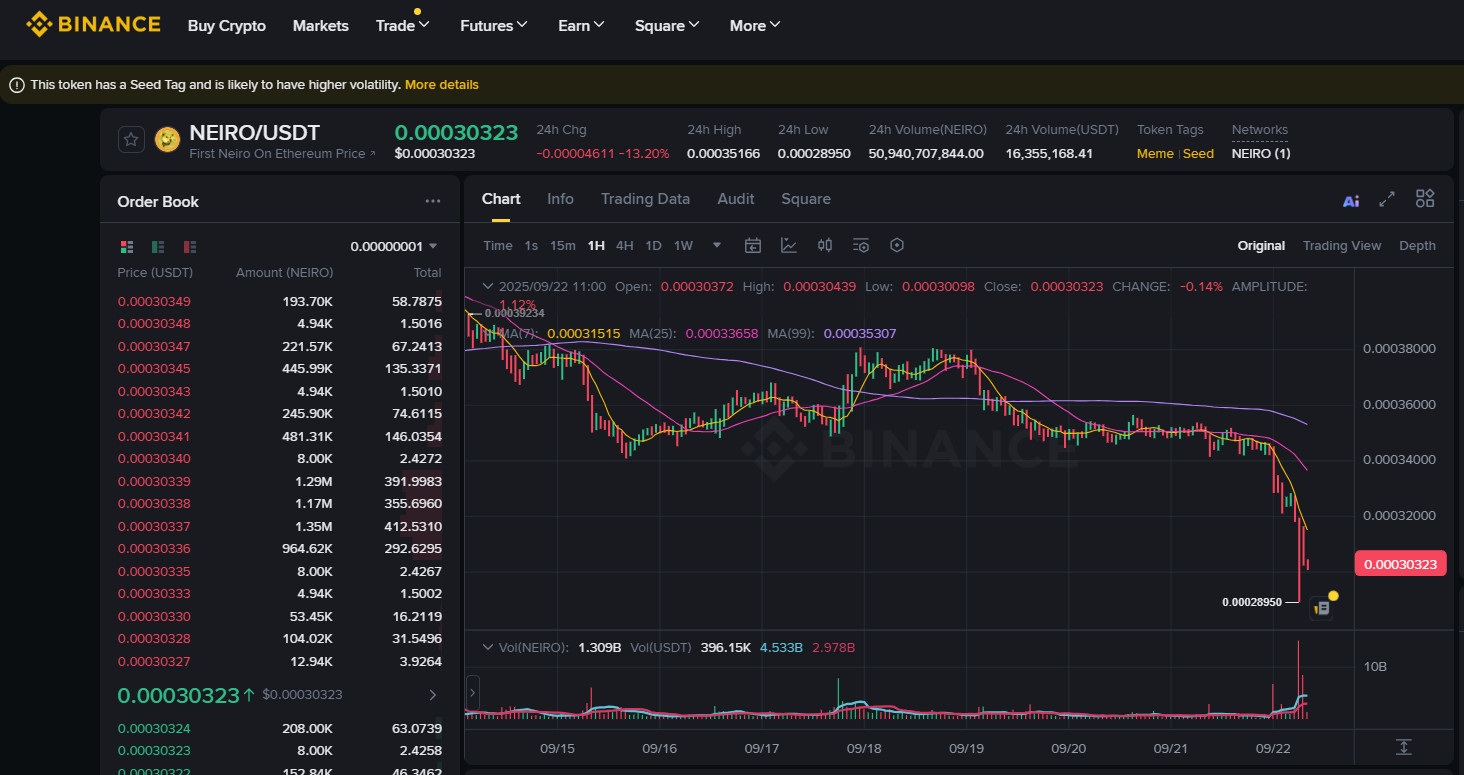
Task: Open the Trade navigation dropdown
Action: click(403, 25)
